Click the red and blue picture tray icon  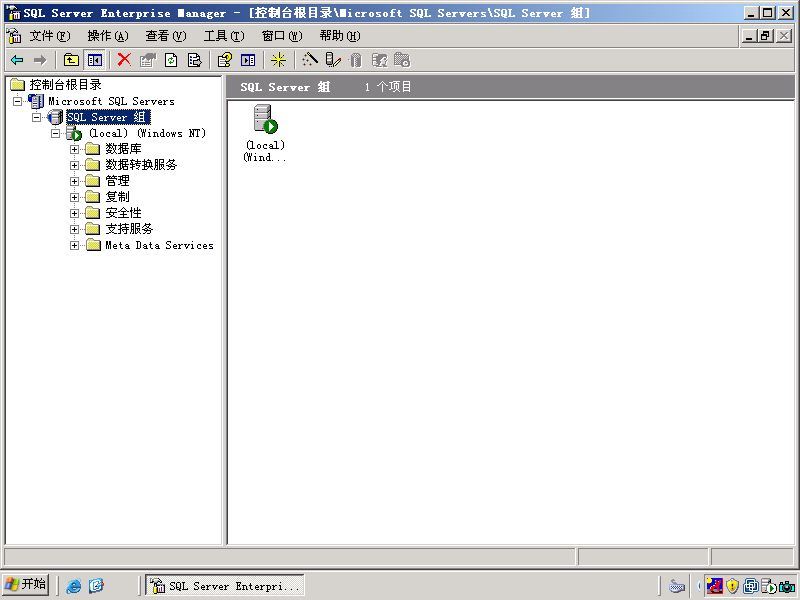pos(714,586)
